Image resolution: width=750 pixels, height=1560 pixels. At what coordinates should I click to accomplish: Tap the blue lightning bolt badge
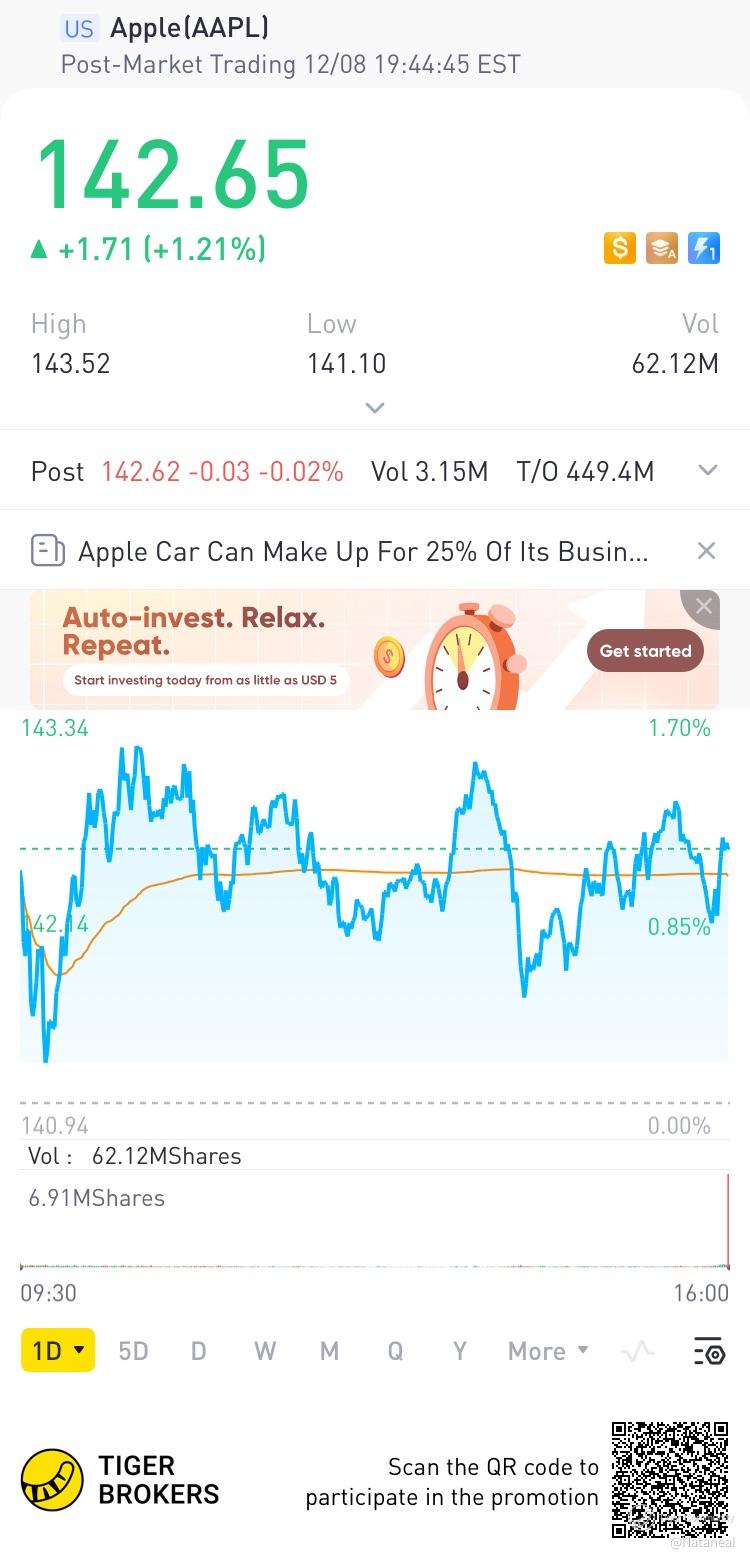point(704,248)
